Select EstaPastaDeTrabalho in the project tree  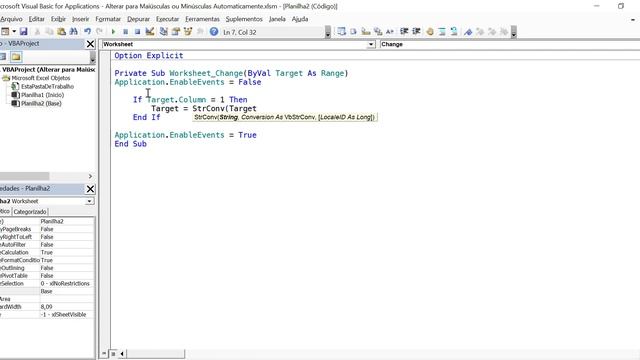coord(47,87)
